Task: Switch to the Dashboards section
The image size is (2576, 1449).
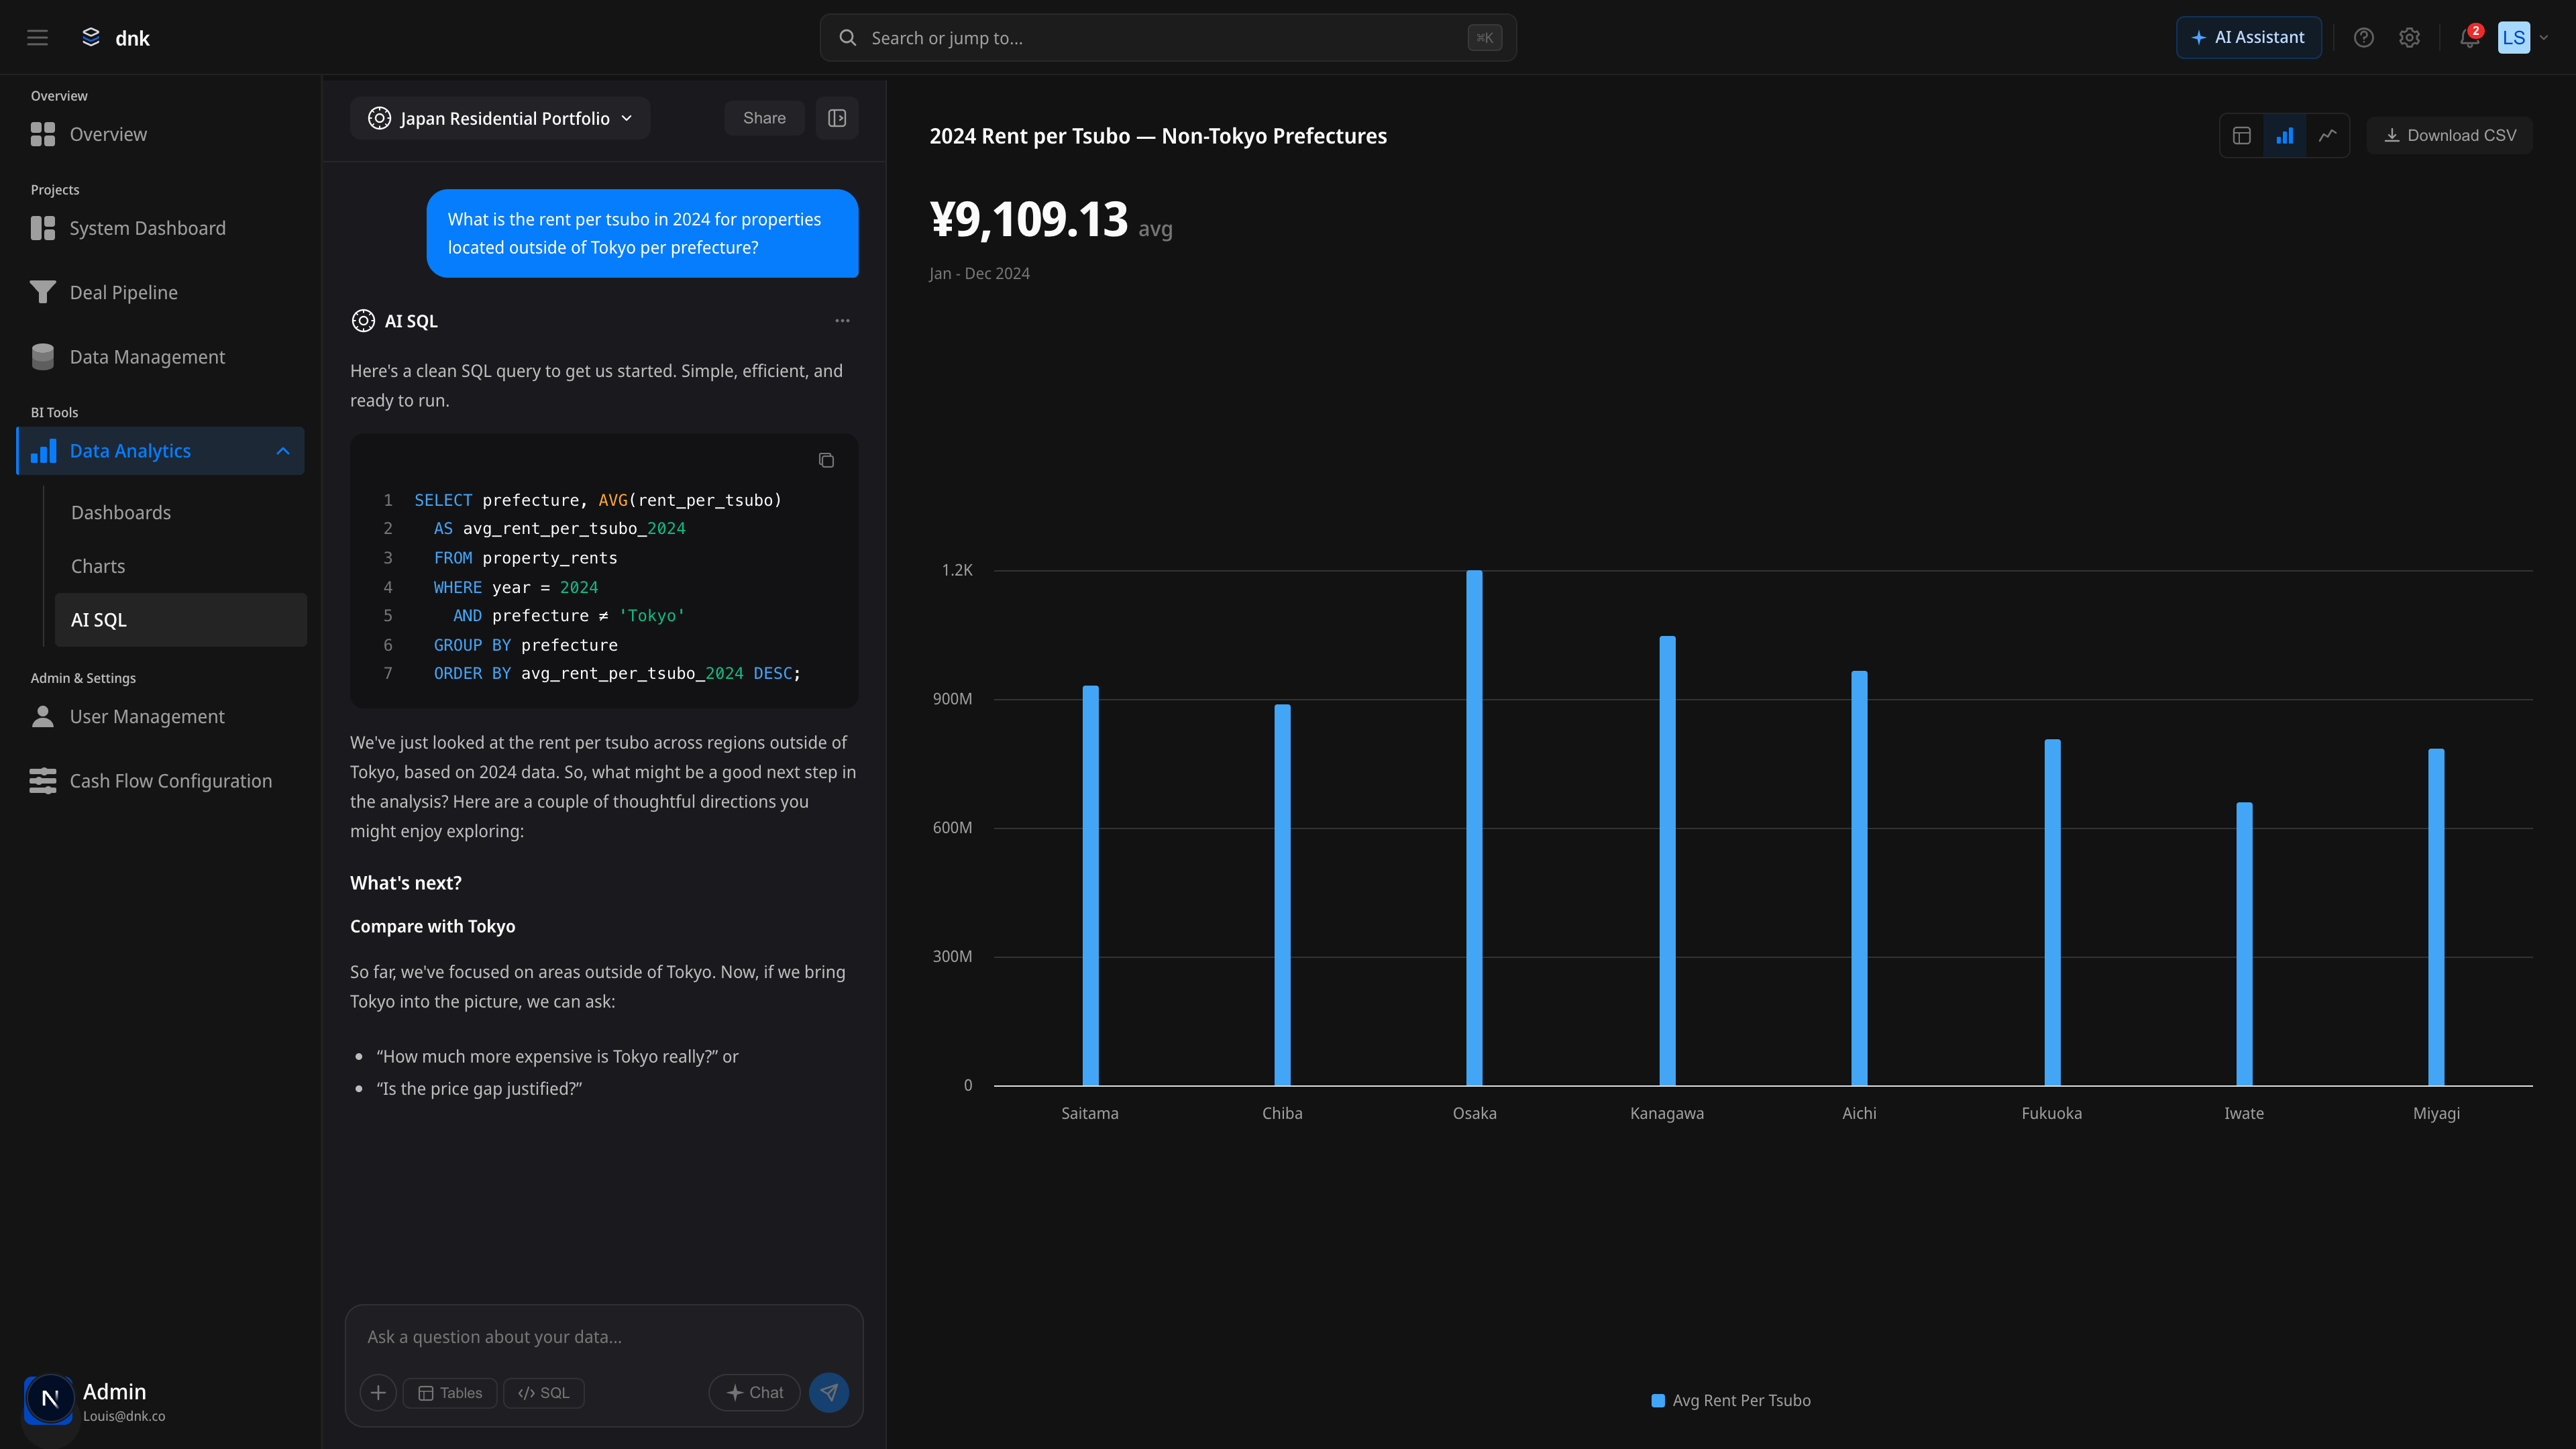Action: (120, 512)
